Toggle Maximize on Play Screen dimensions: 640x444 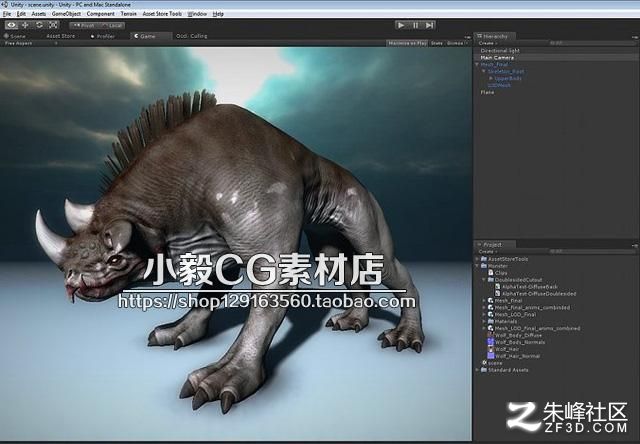tap(407, 43)
